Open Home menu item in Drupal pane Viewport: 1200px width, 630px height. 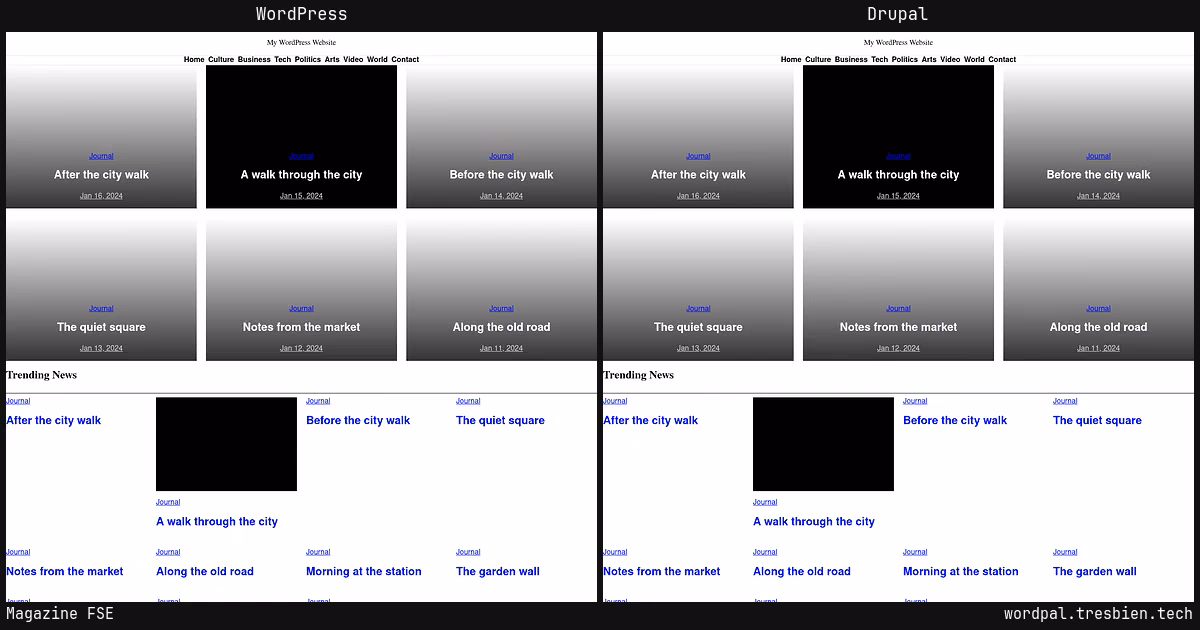[x=791, y=60]
